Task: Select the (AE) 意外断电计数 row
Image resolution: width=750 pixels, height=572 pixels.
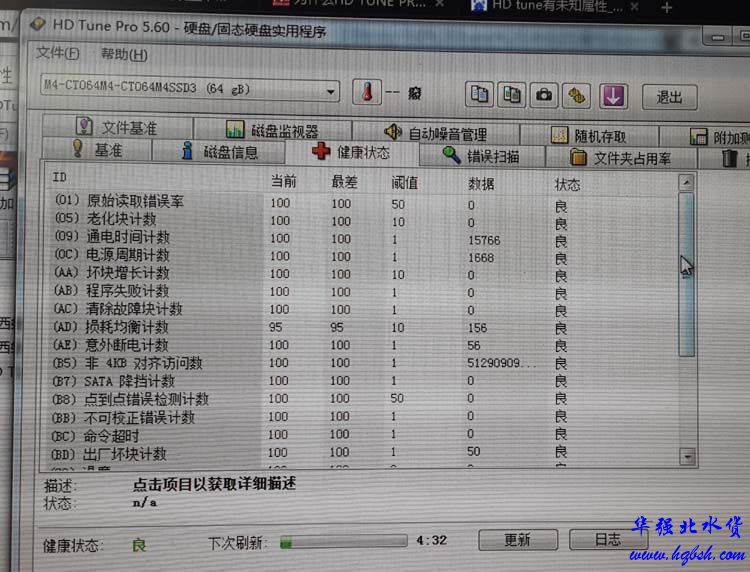Action: pos(364,345)
